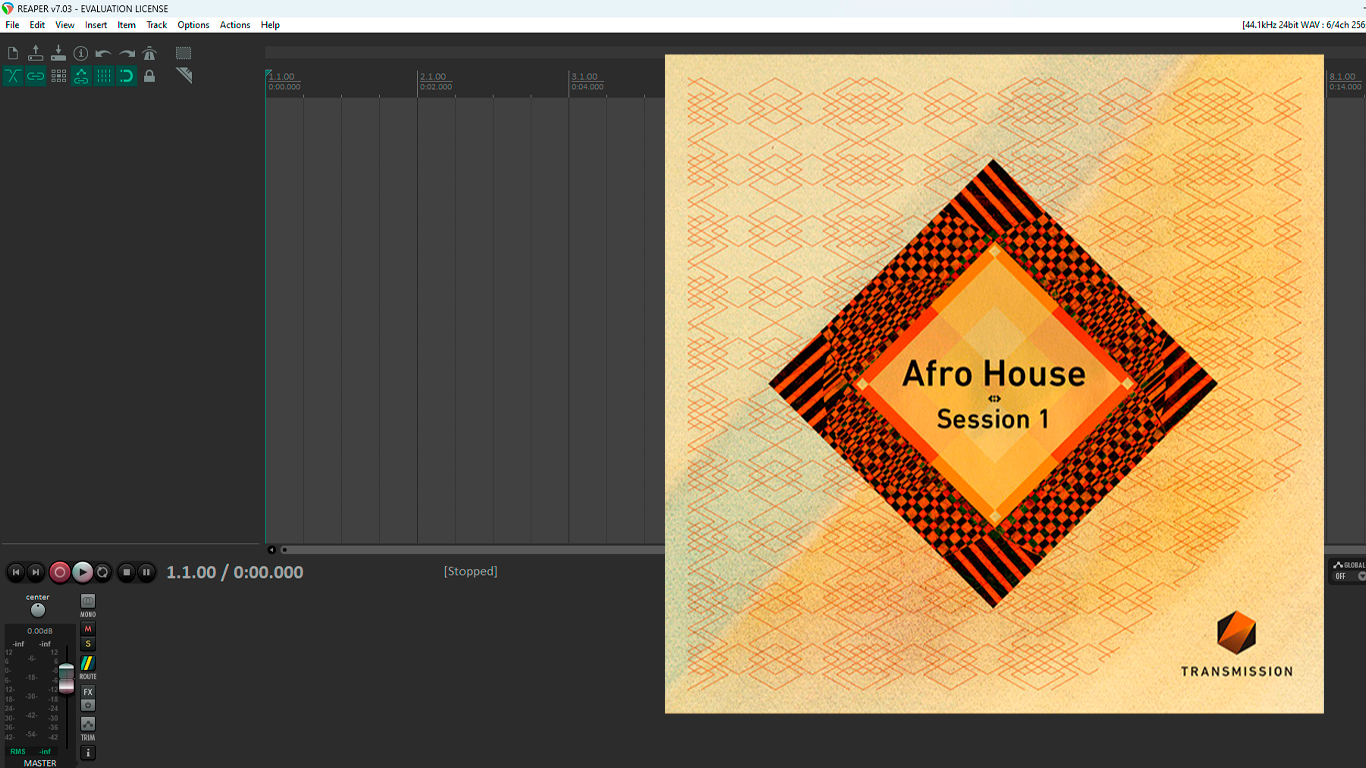Open the Item menu
This screenshot has height=768, width=1366.
[x=127, y=25]
